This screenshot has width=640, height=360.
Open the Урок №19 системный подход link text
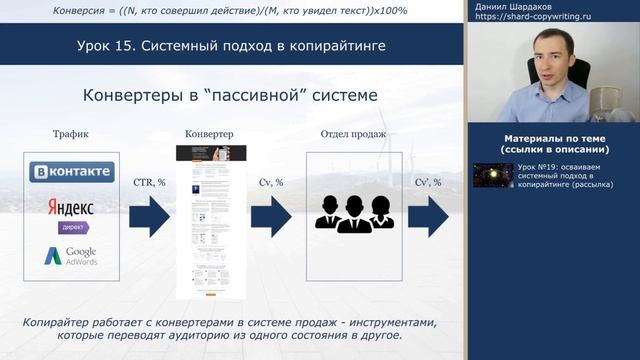pos(565,176)
